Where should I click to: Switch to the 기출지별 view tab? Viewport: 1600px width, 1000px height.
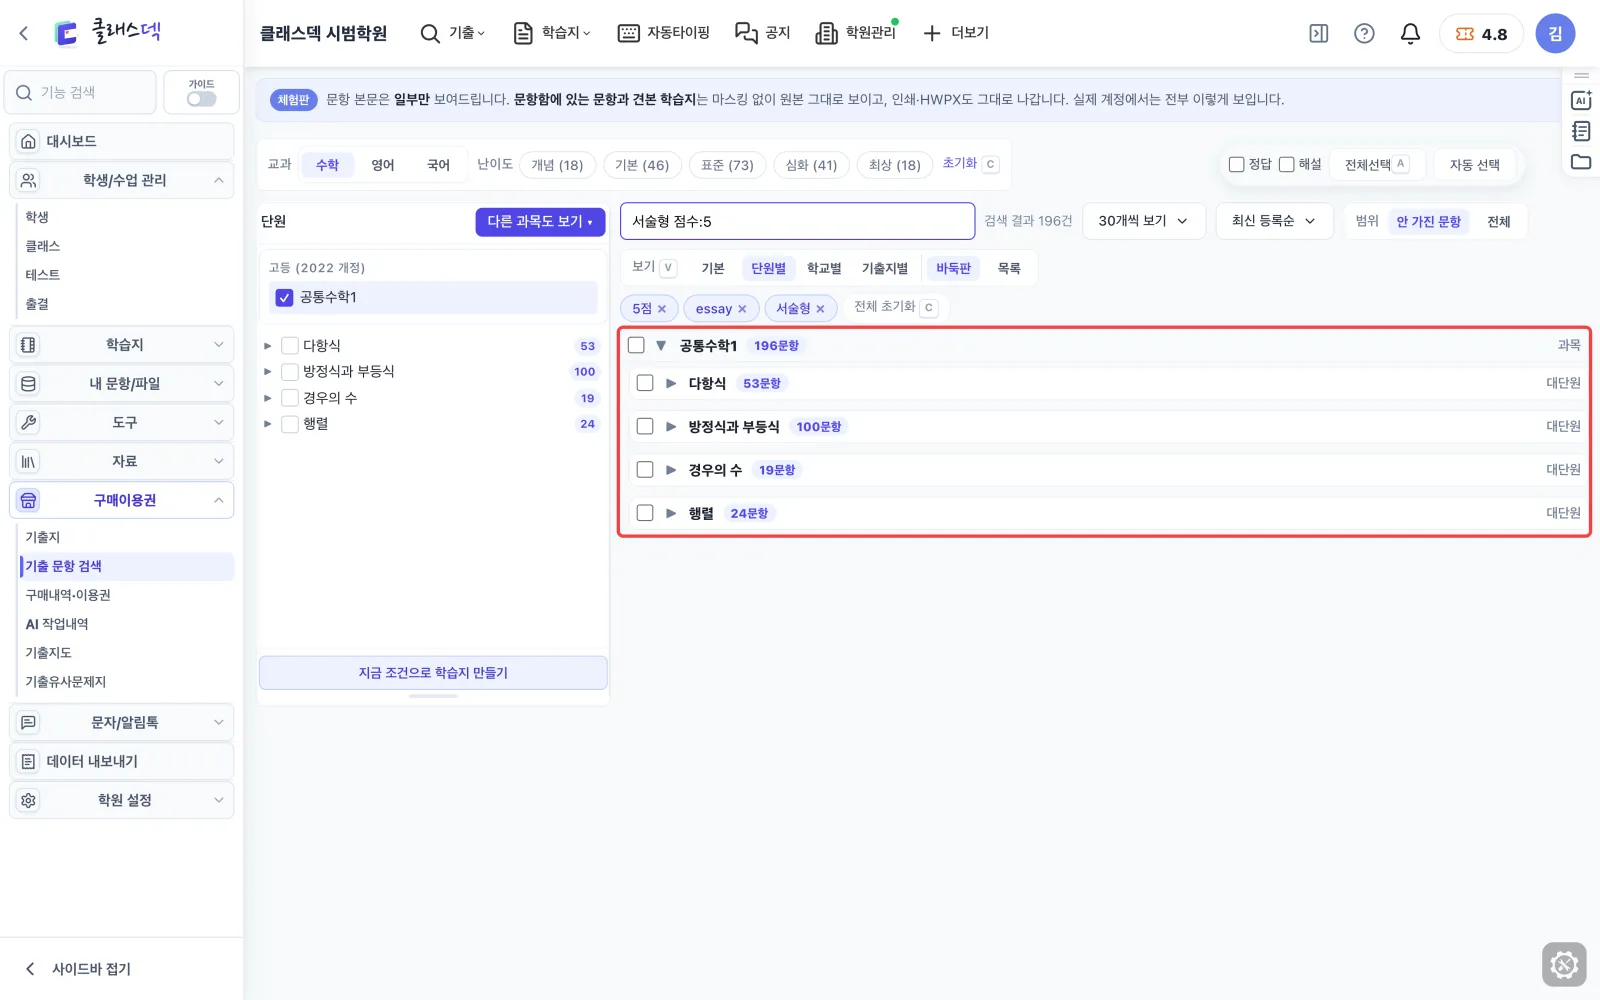pos(885,268)
